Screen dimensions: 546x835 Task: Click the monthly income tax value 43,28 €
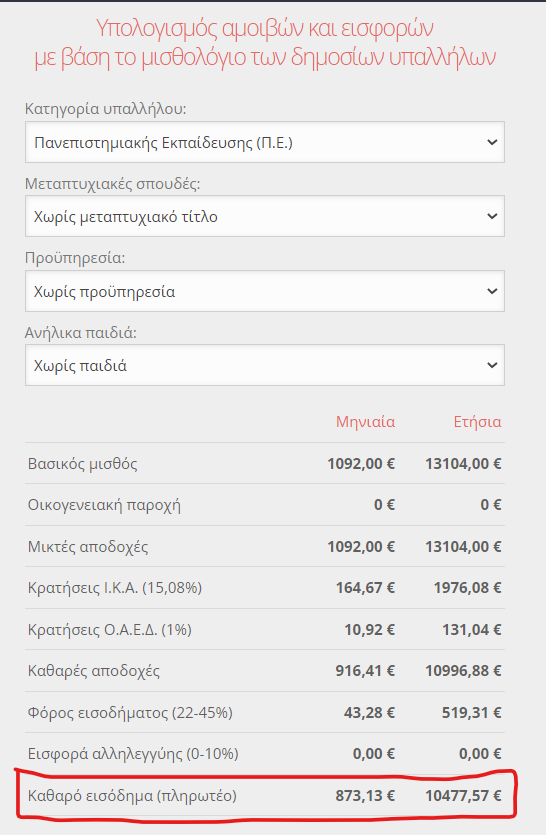click(x=369, y=713)
